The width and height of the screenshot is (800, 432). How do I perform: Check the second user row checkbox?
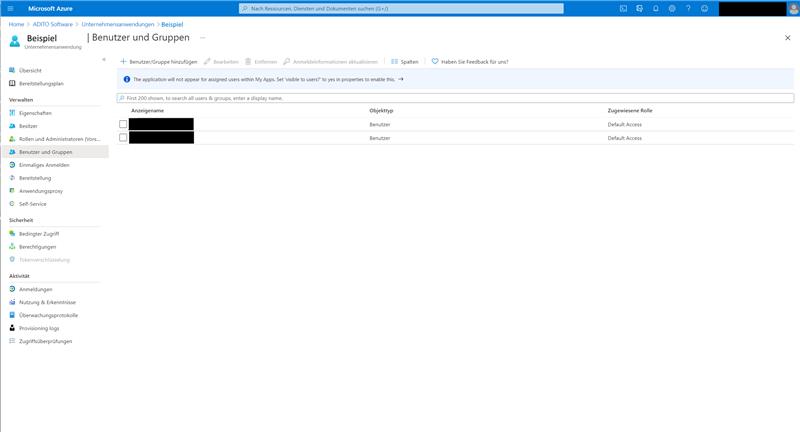123,138
